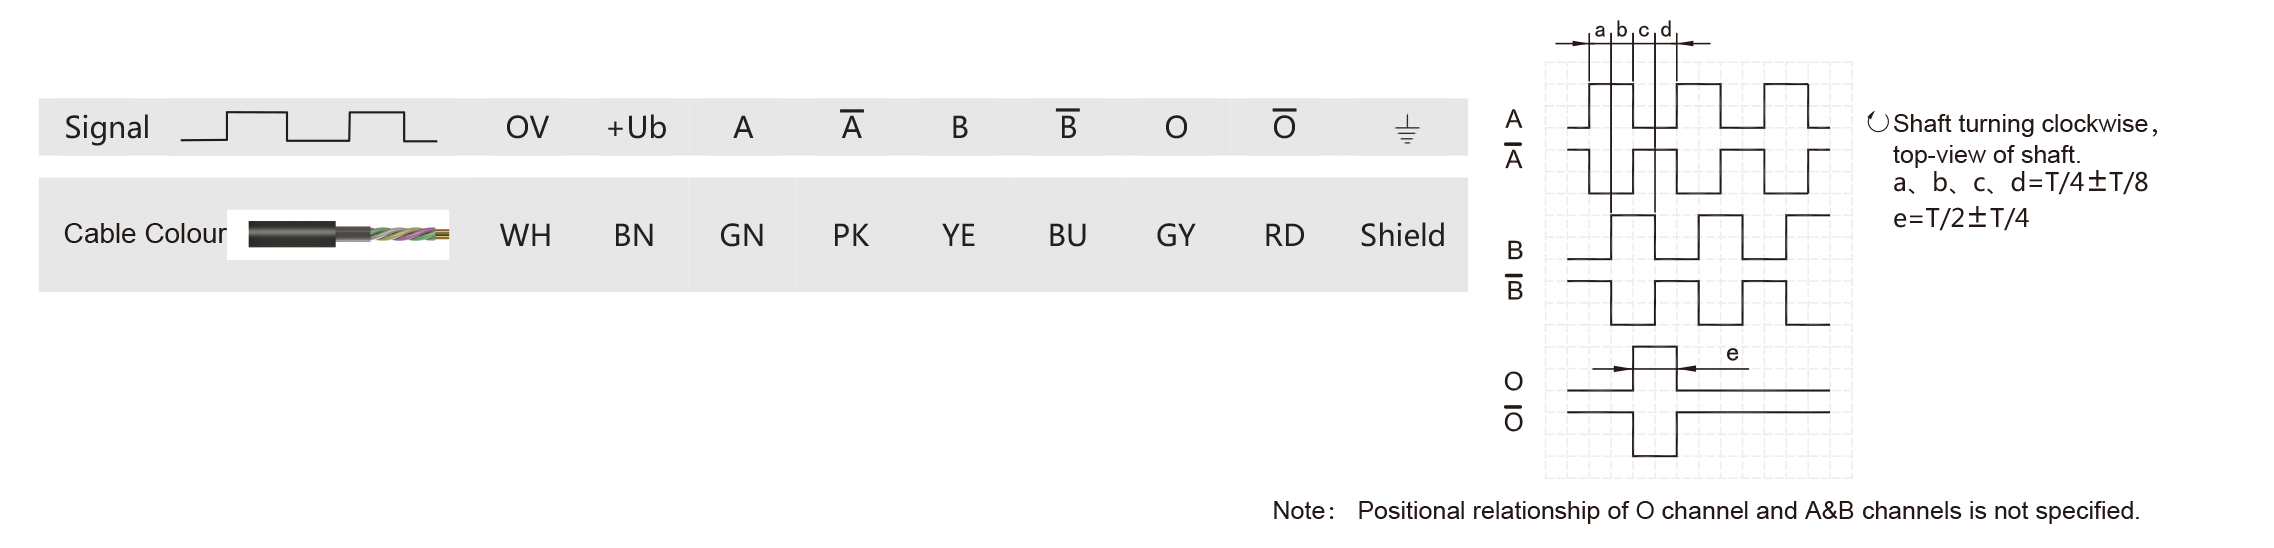Click the Note text below diagram
This screenshot has height=548, width=2274.
(x=1706, y=511)
